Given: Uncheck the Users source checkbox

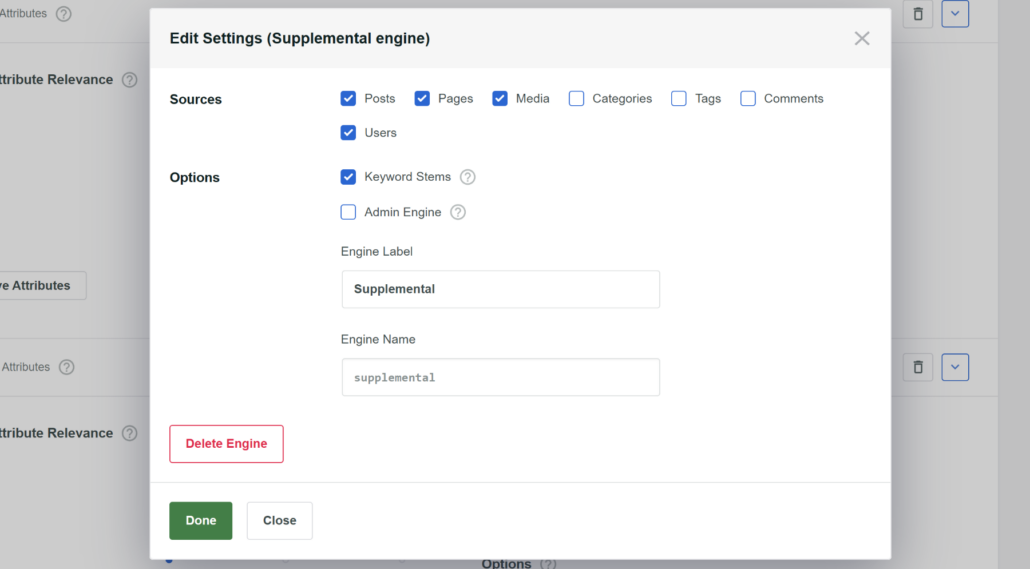Looking at the screenshot, I should (x=348, y=133).
